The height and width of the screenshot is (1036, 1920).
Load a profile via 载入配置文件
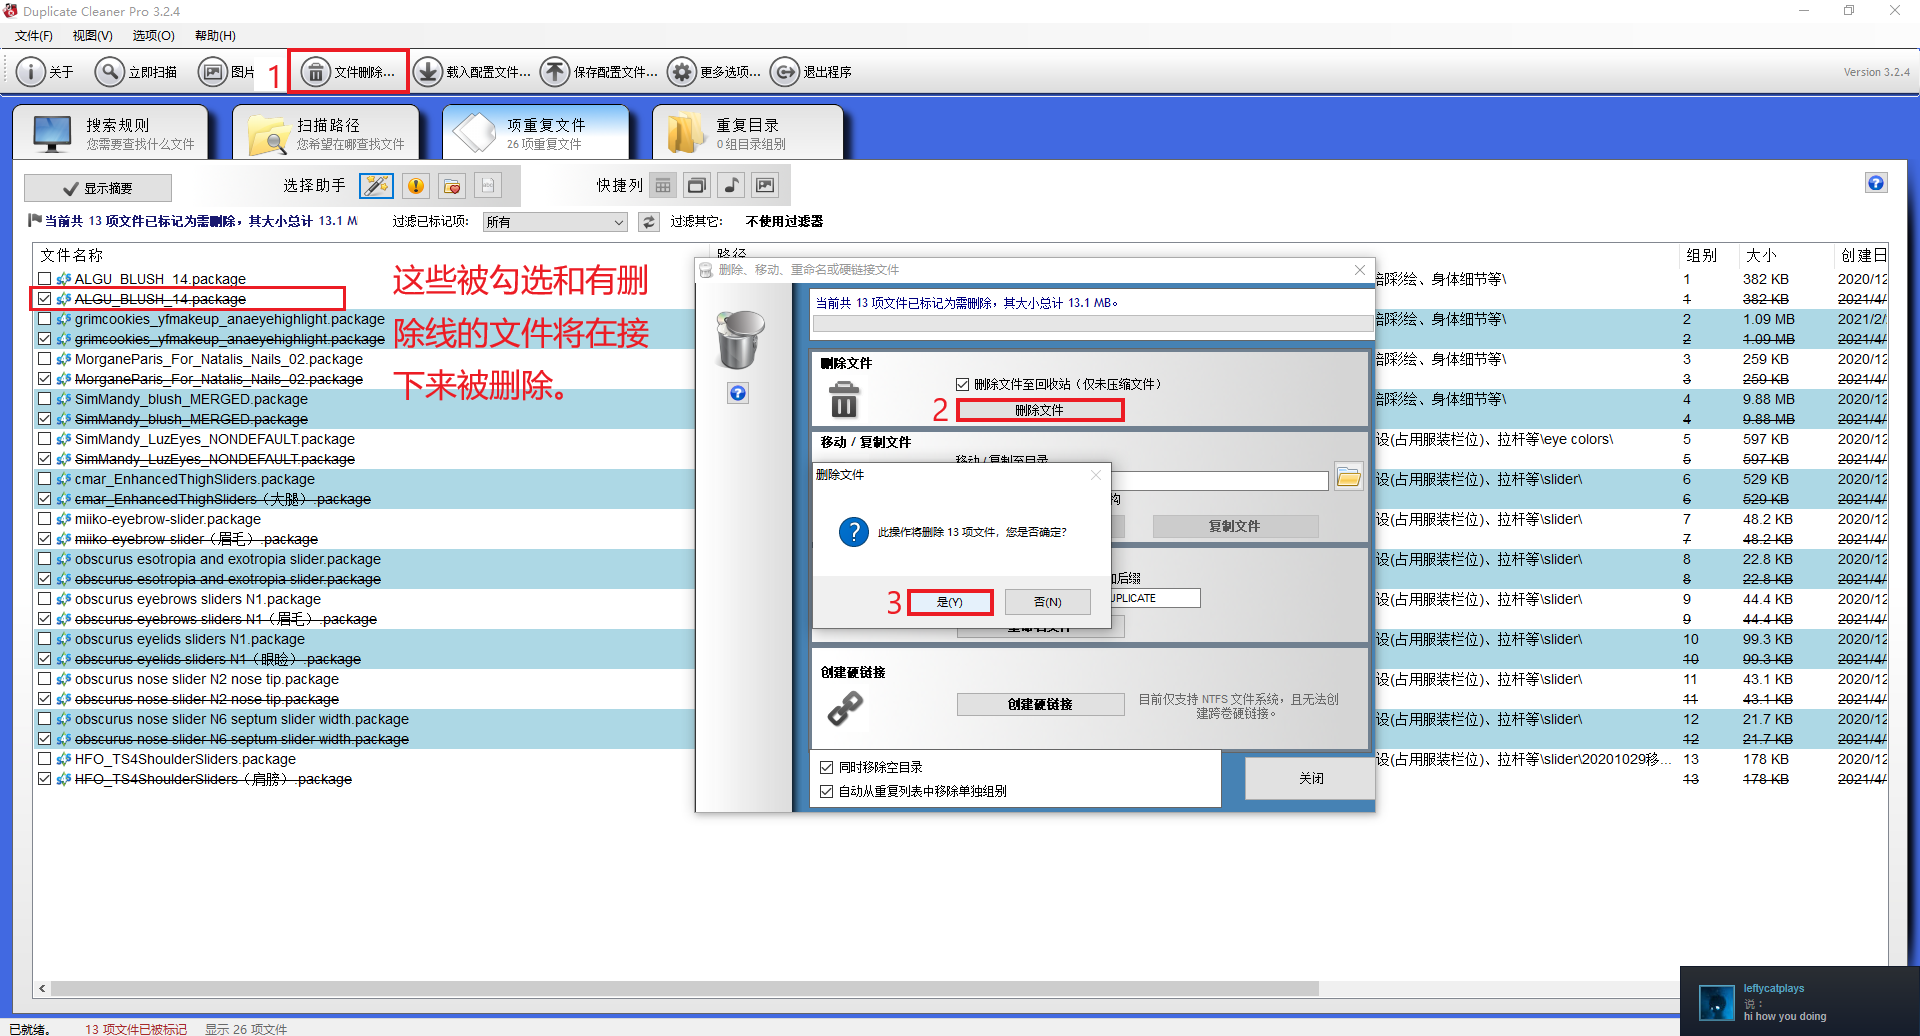tap(472, 72)
